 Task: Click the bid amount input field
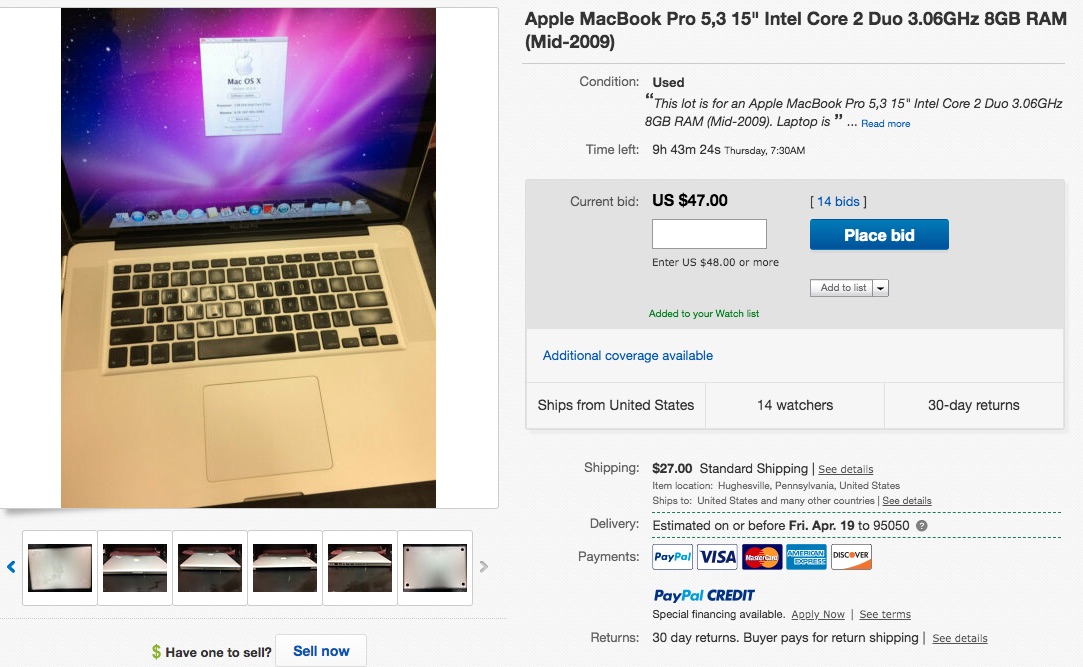(x=709, y=234)
